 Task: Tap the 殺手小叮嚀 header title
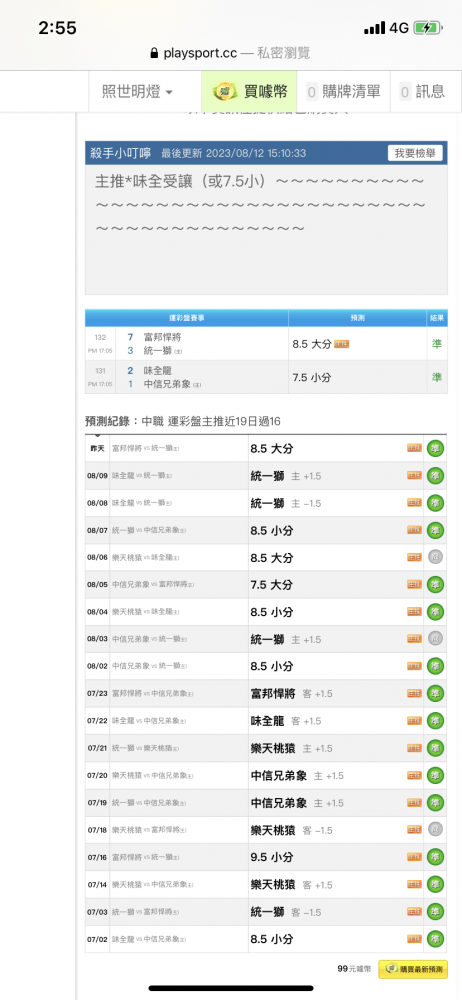(121, 153)
